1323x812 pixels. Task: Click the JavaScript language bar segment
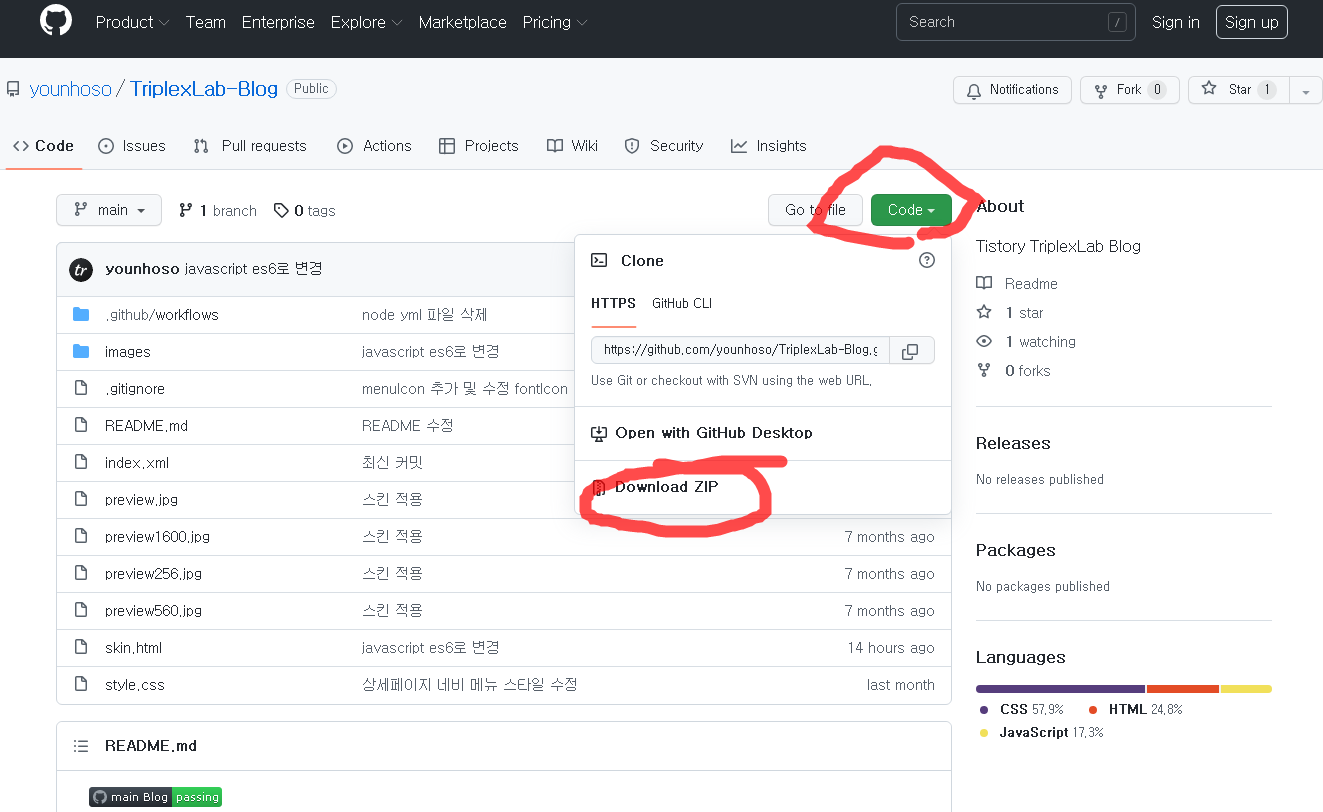click(x=1246, y=689)
